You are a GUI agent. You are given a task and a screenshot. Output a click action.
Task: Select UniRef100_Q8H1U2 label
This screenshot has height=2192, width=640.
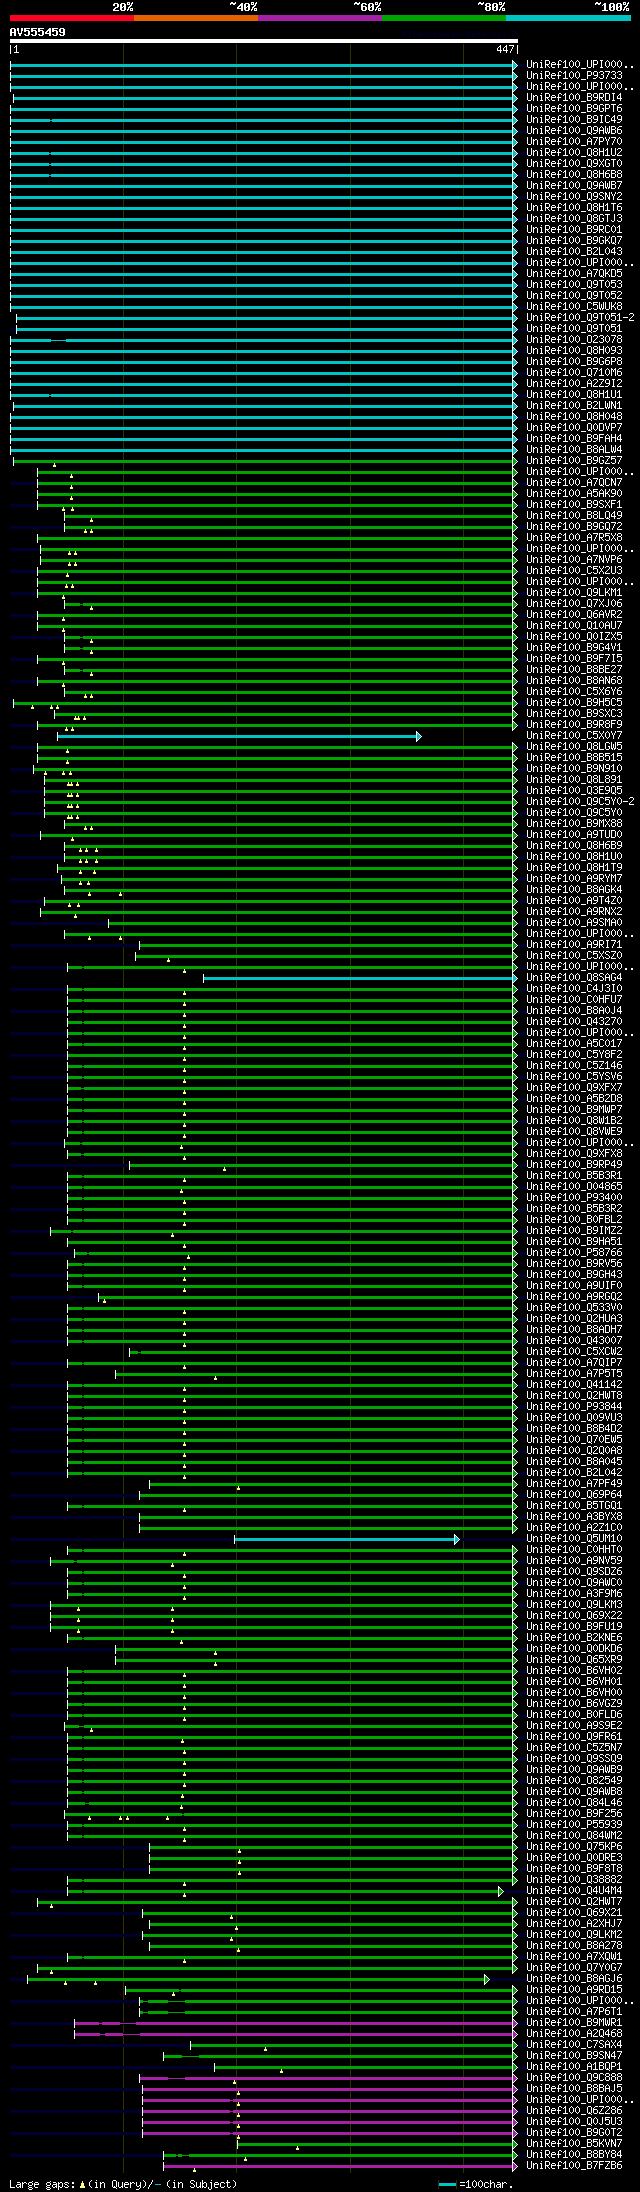click(x=574, y=152)
